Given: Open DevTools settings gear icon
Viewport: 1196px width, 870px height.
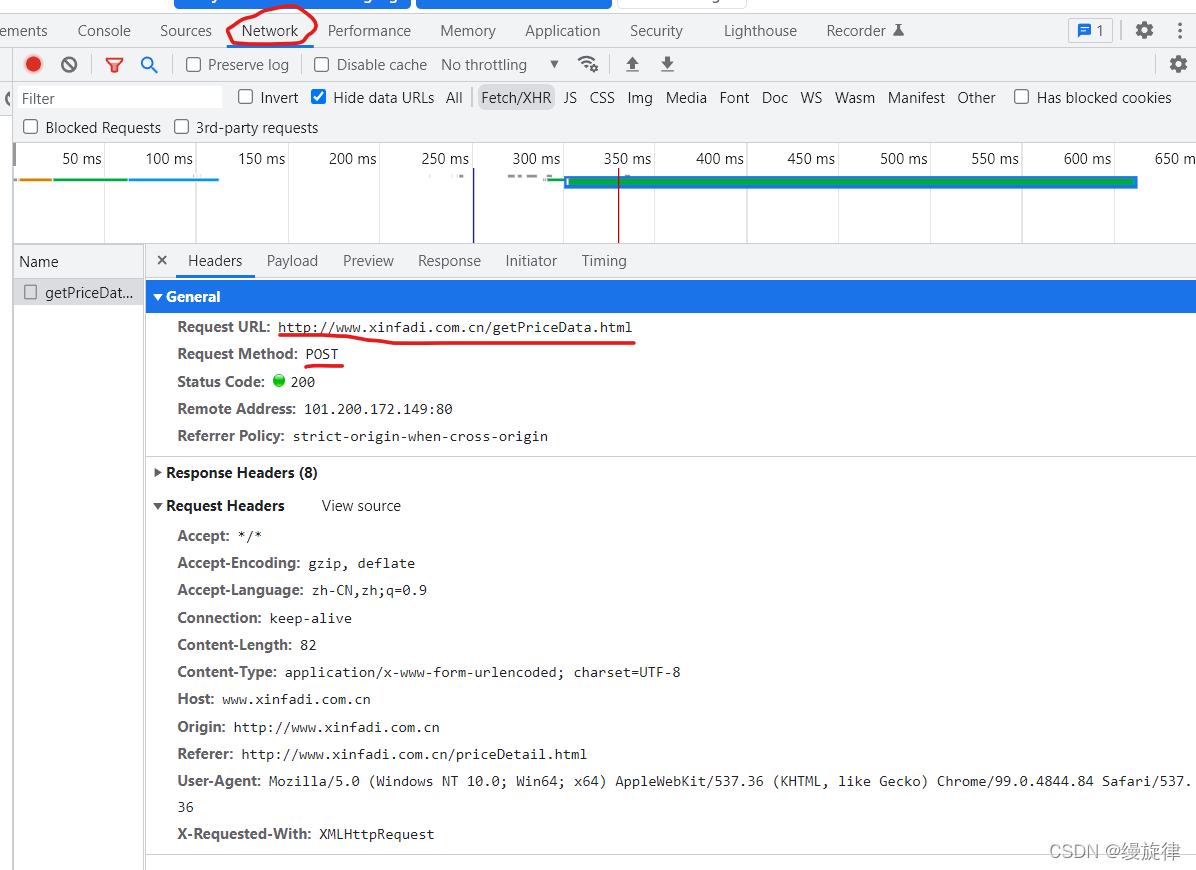Looking at the screenshot, I should point(1144,30).
